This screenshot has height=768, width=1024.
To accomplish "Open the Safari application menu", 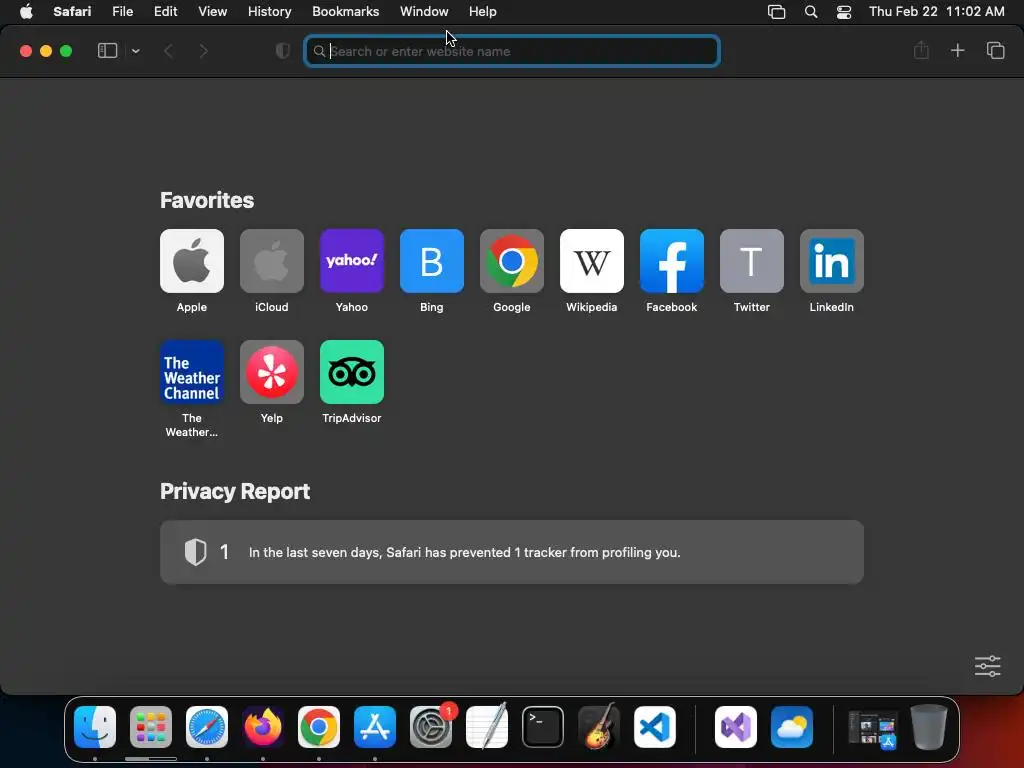I will coord(72,12).
